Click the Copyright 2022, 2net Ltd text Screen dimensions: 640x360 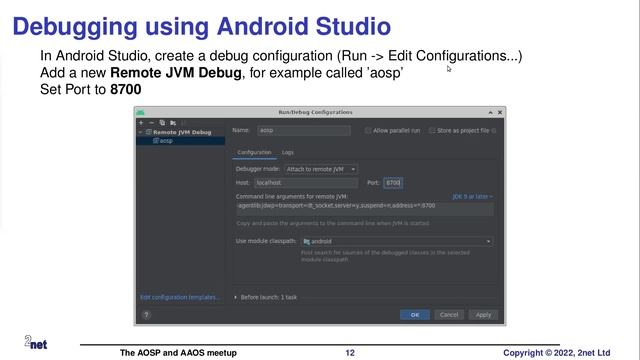557,353
